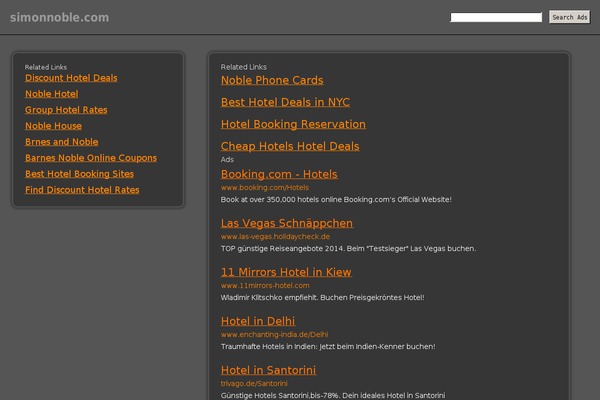
Task: Open Find Discount Hotel Rates link
Action: click(82, 190)
